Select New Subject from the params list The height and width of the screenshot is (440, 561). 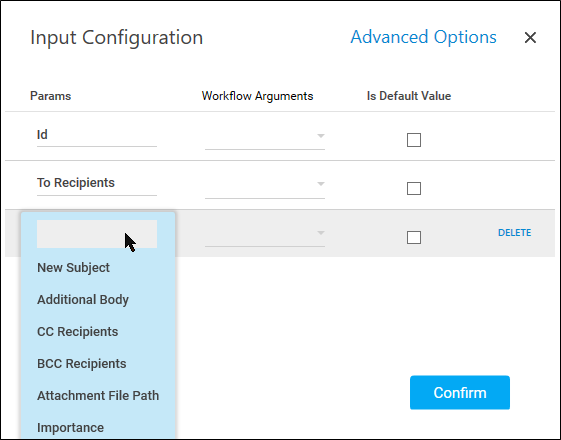pyautogui.click(x=73, y=268)
